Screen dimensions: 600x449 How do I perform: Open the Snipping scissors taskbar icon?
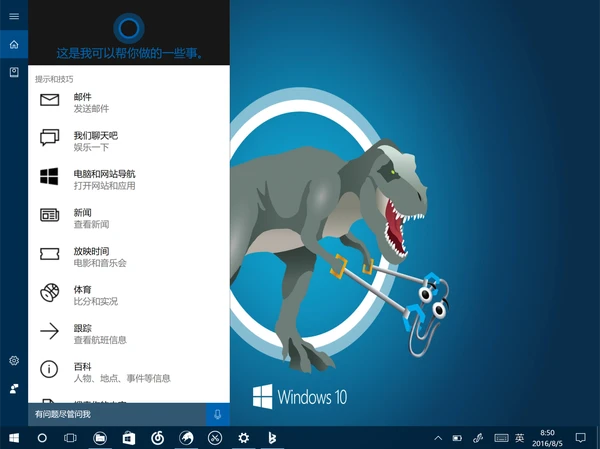point(215,438)
